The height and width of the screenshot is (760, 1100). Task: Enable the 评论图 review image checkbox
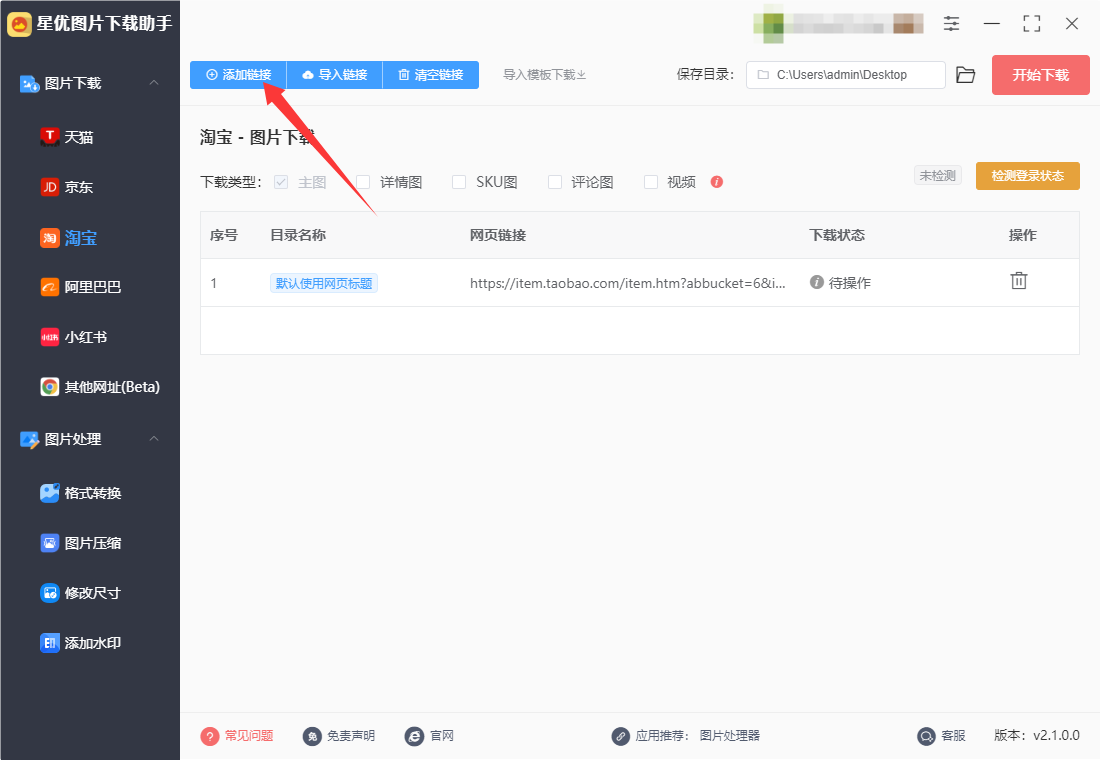coord(555,182)
